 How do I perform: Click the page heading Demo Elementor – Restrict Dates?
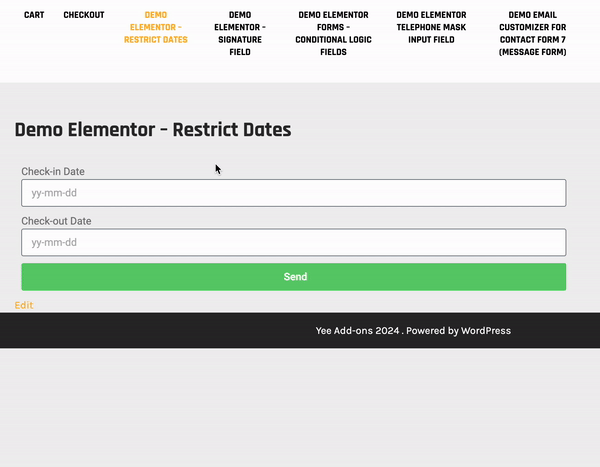coord(153,130)
